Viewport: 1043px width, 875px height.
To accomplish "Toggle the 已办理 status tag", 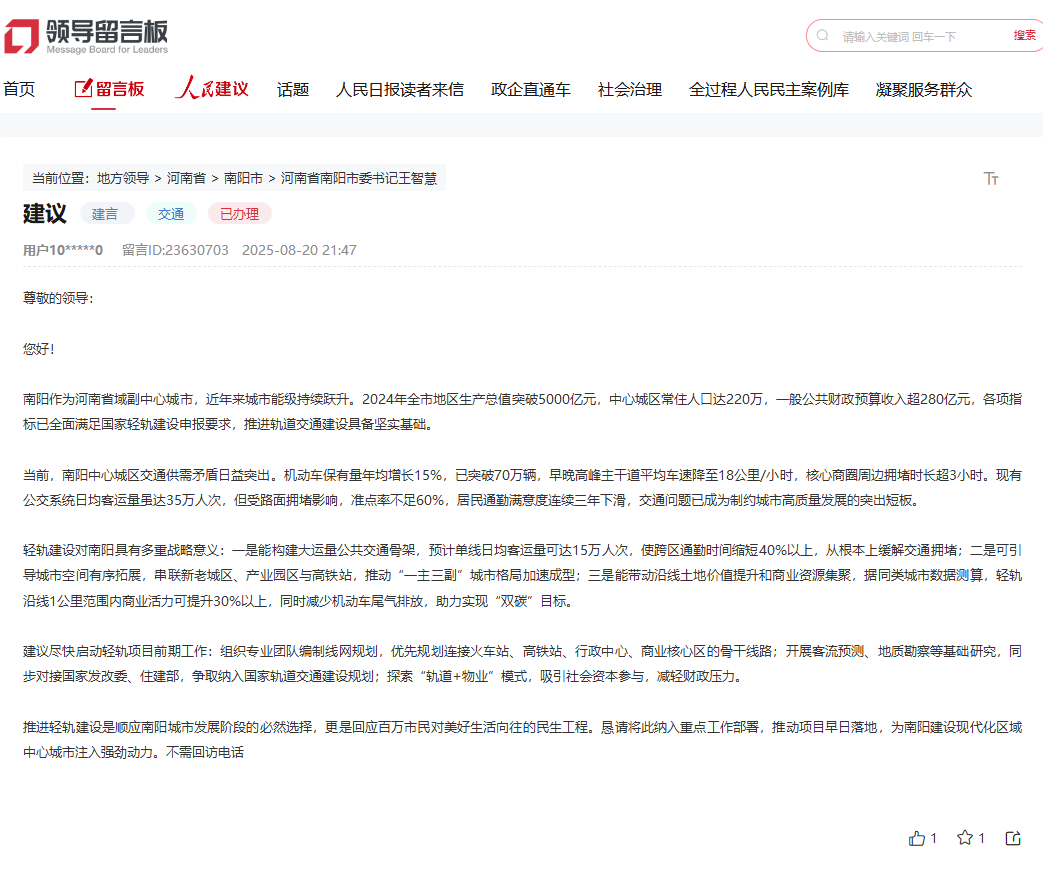I will [x=239, y=213].
